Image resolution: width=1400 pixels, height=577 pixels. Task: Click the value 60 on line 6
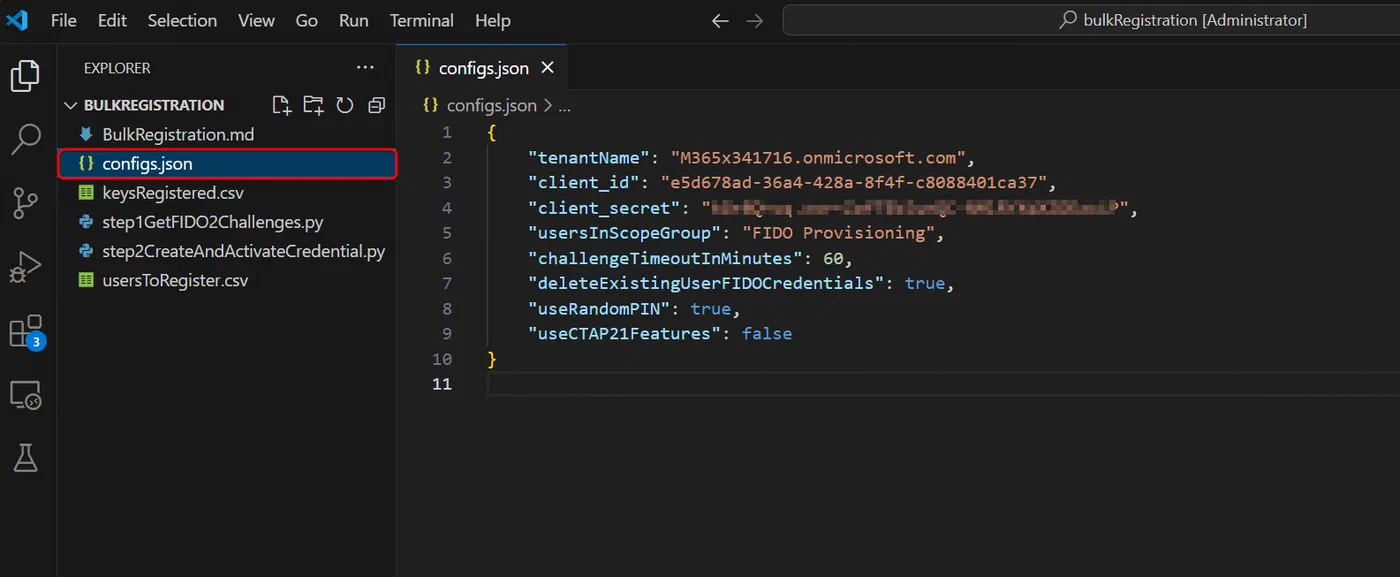tap(833, 259)
